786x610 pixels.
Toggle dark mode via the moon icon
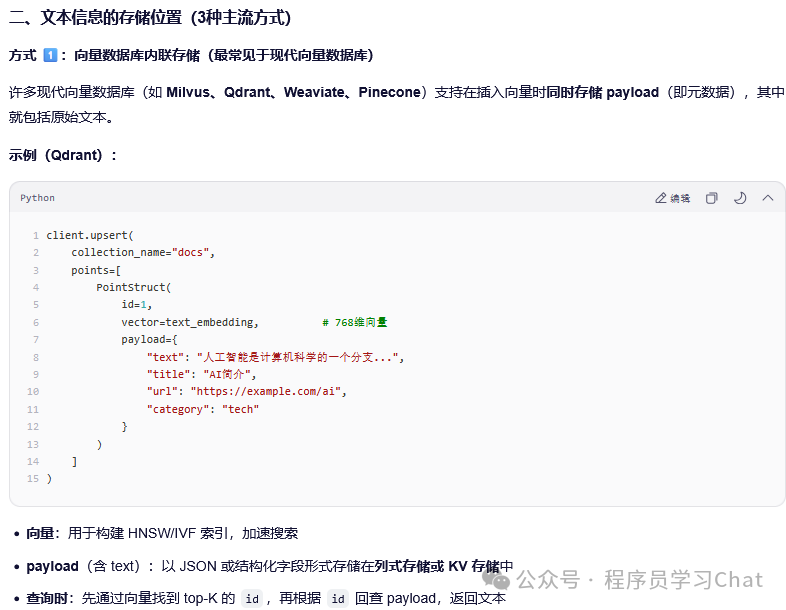tap(740, 198)
